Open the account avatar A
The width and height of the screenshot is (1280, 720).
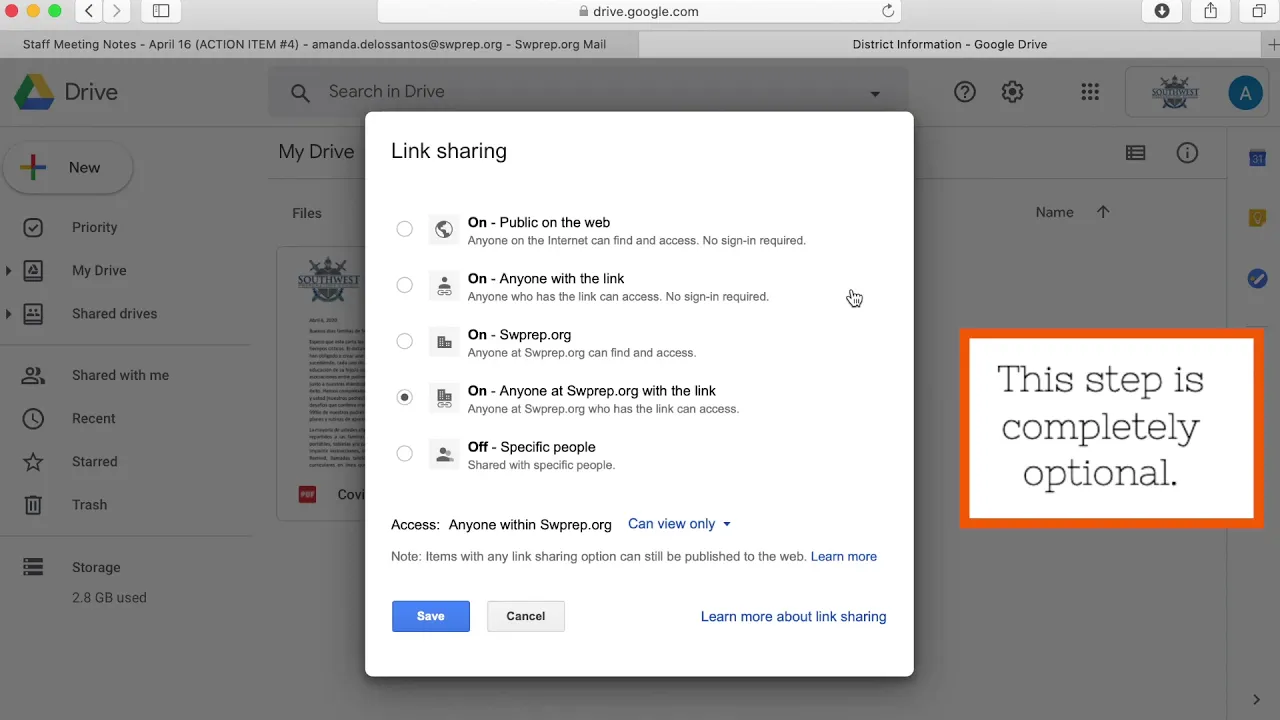pyautogui.click(x=1245, y=93)
